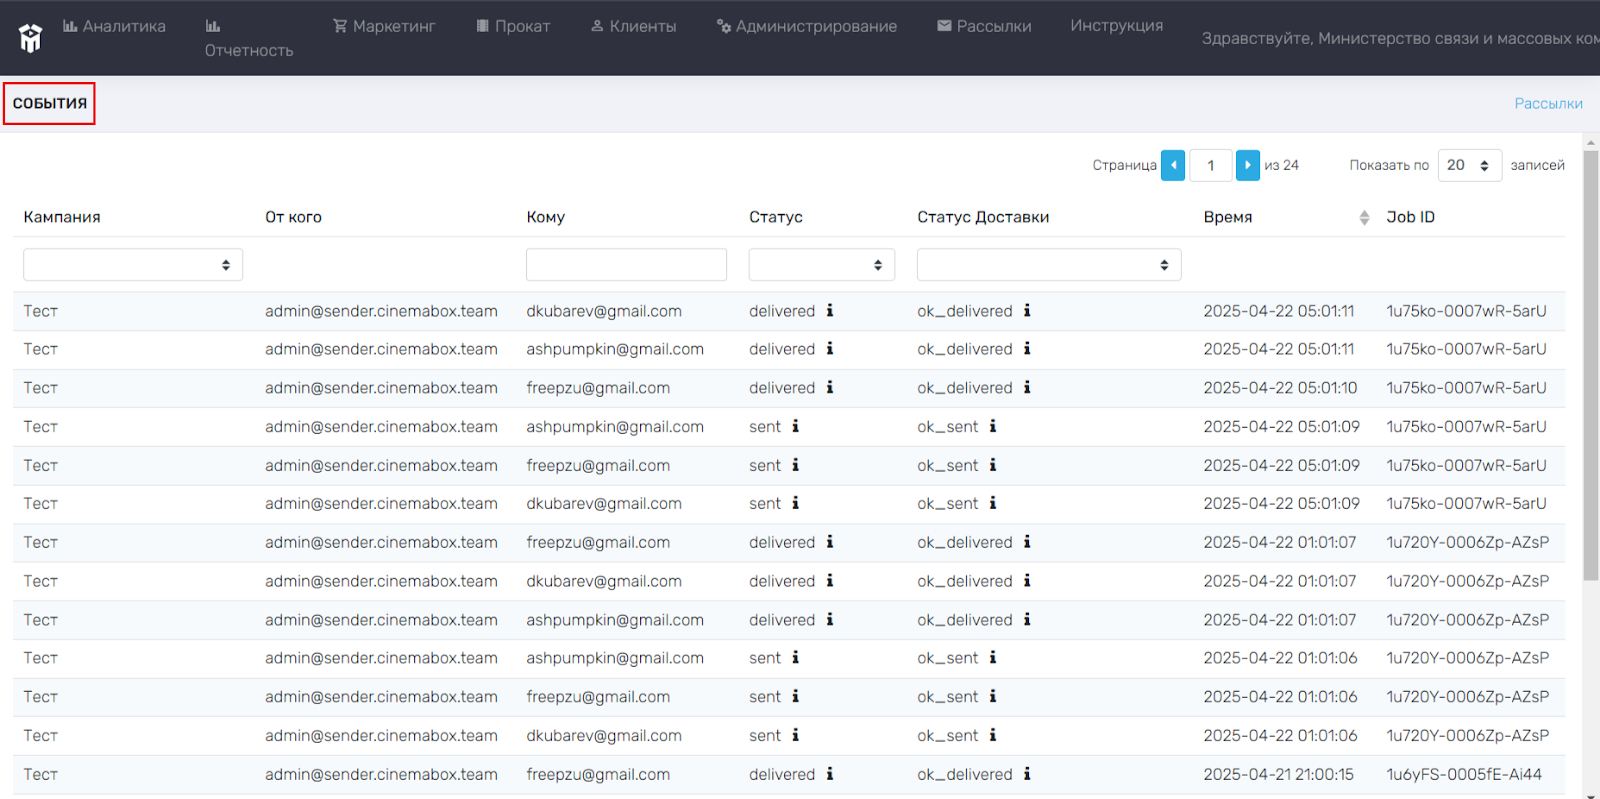1600x799 pixels.
Task: Click the Cinemabox logo icon
Action: tap(31, 38)
